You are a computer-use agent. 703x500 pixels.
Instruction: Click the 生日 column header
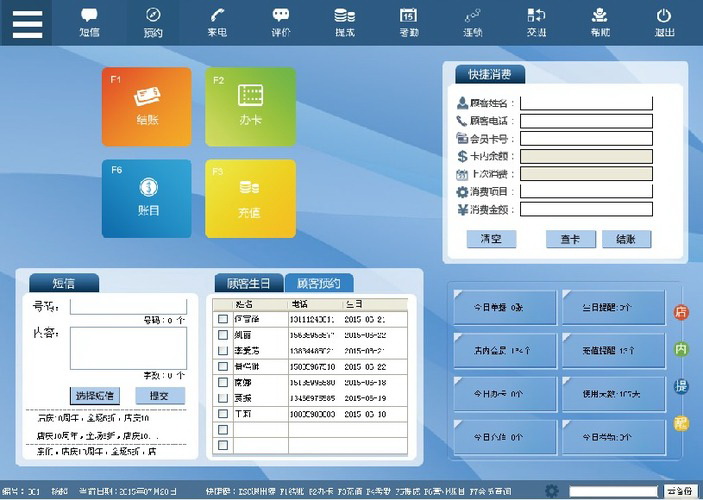point(375,304)
